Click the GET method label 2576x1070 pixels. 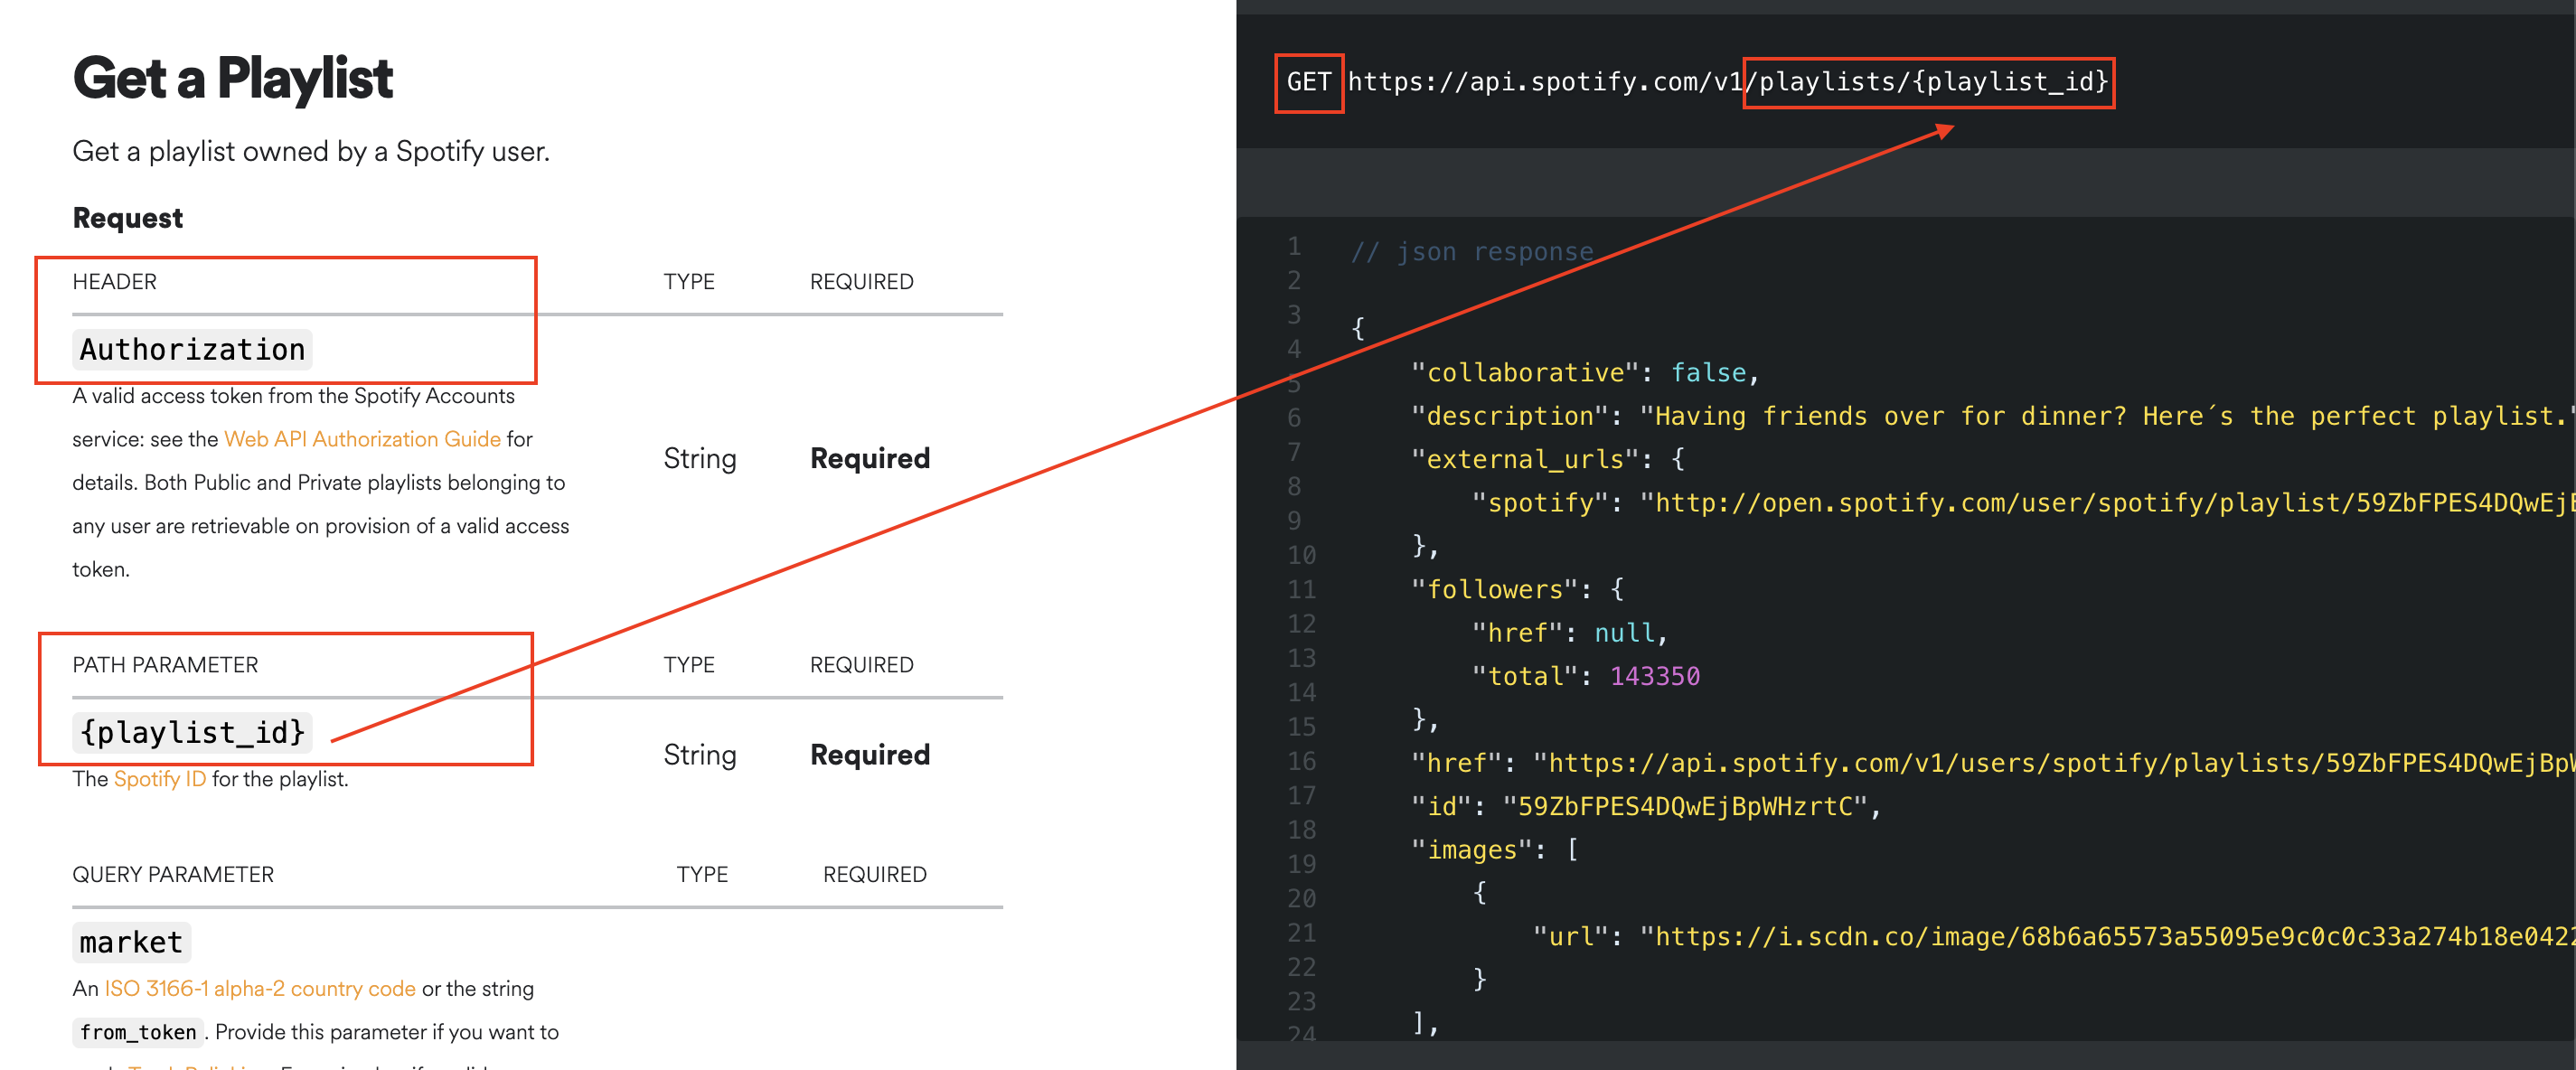[1308, 82]
